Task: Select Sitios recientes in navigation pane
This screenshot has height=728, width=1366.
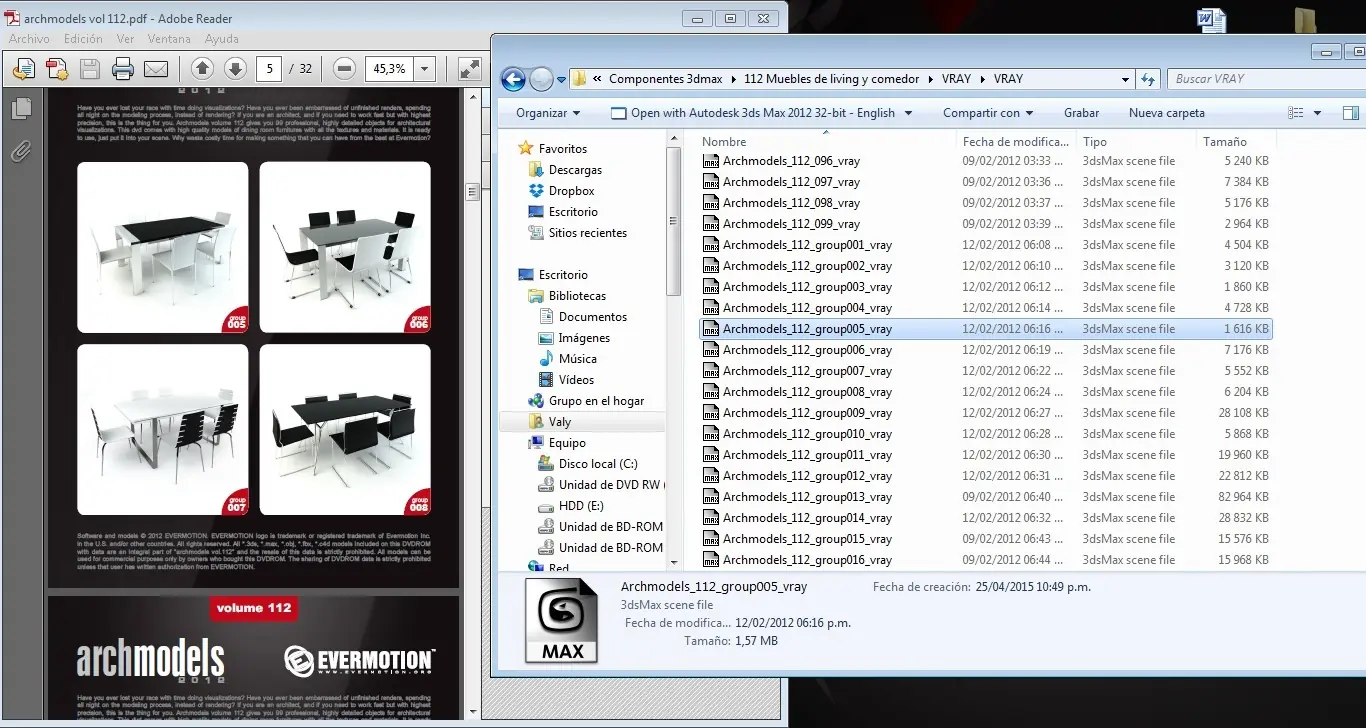Action: (x=587, y=233)
